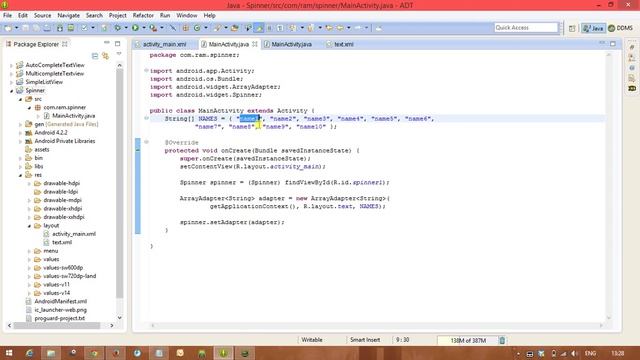The height and width of the screenshot is (360, 640).
Task: Open the Window menu
Action: [187, 16]
